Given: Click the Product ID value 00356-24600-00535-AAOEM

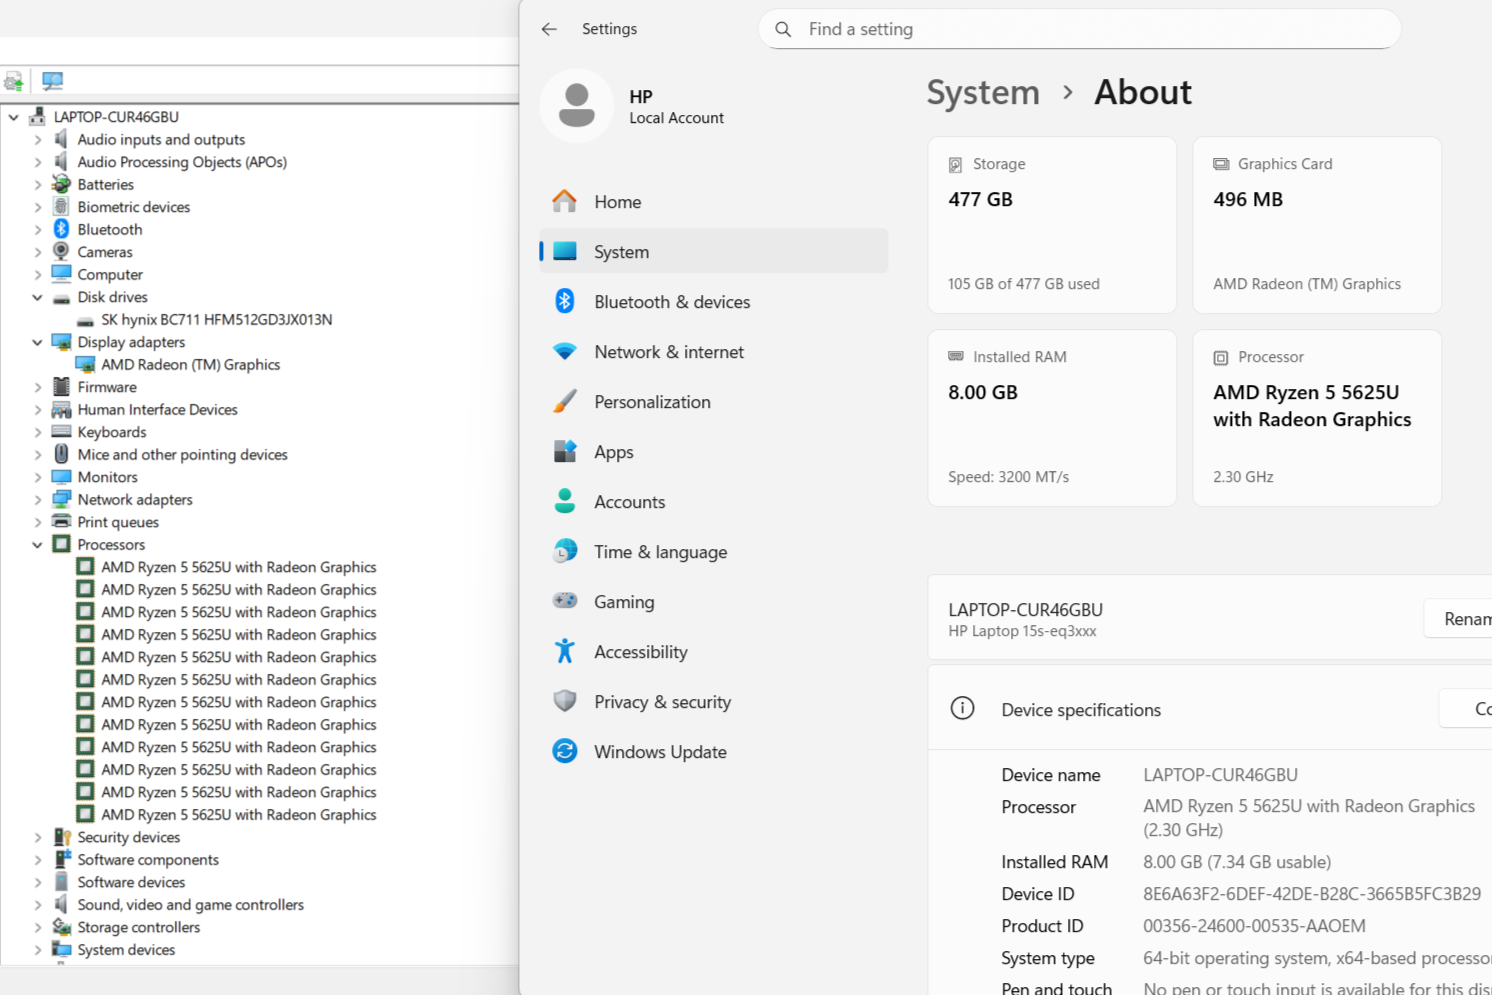Looking at the screenshot, I should tap(1254, 926).
